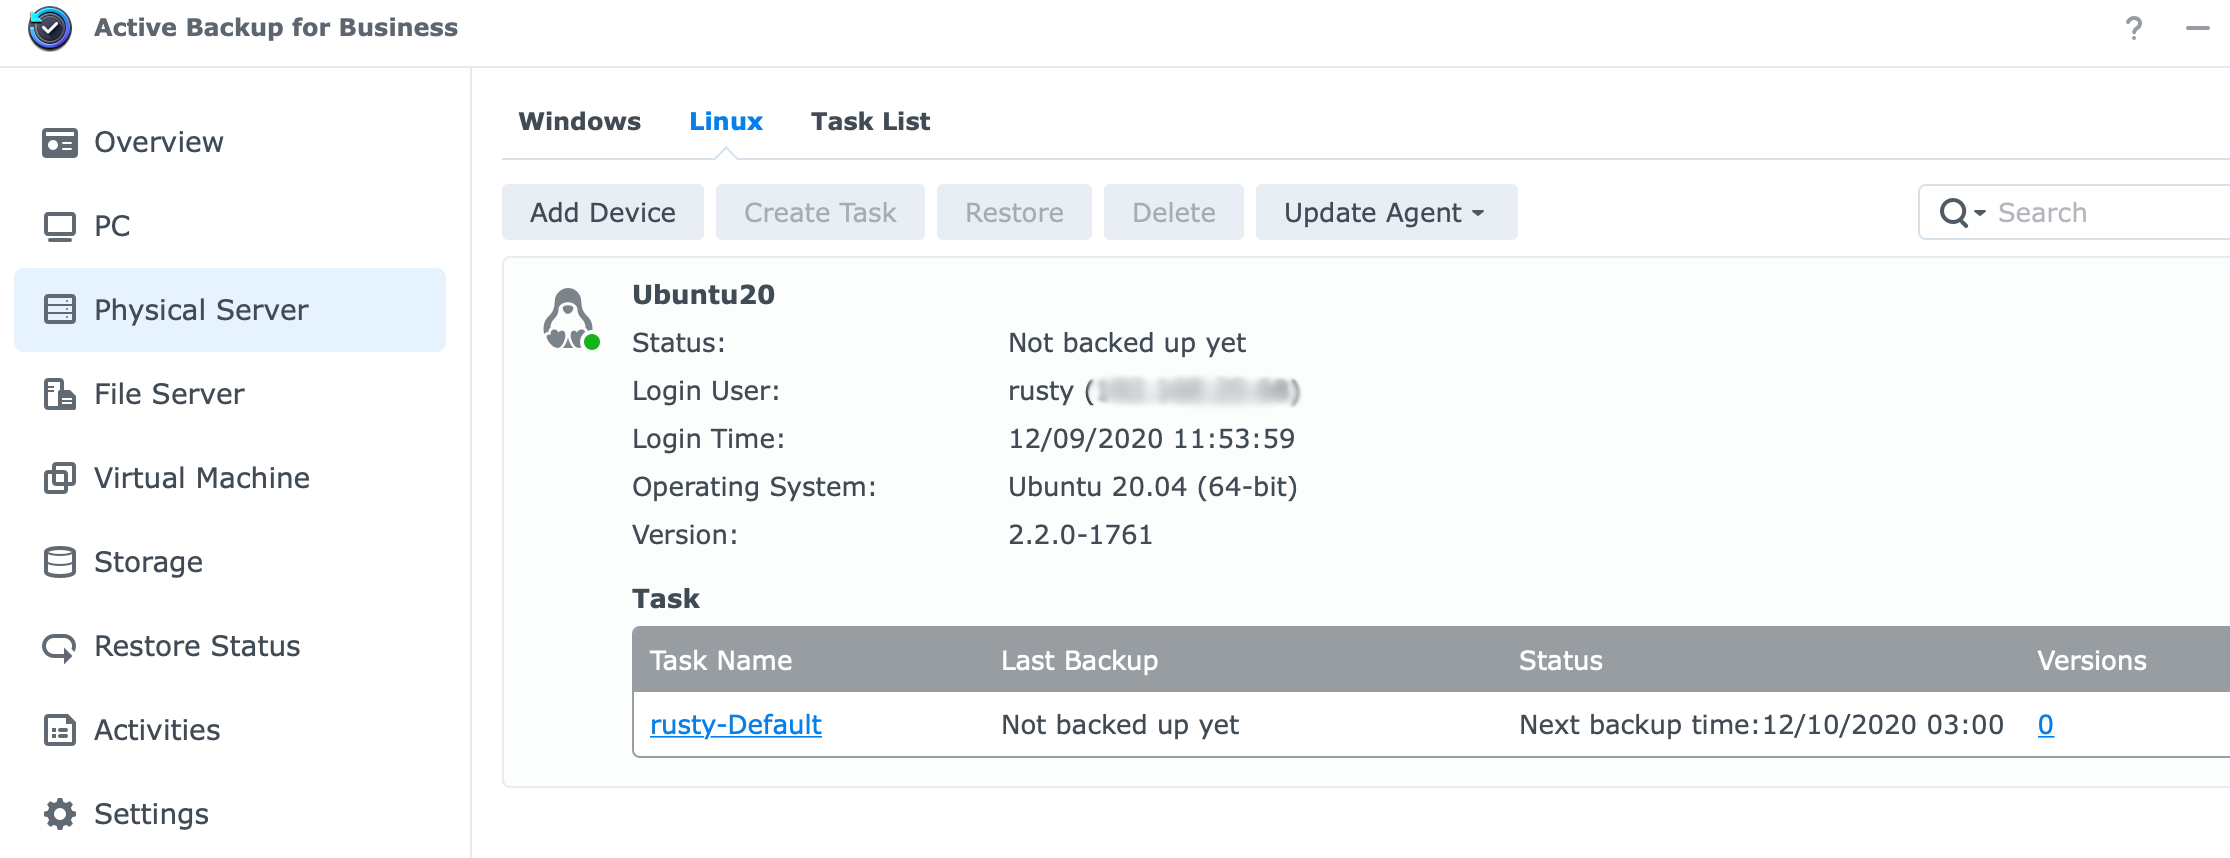The height and width of the screenshot is (858, 2230).
Task: Click the Virtual Machine icon
Action: tap(60, 478)
